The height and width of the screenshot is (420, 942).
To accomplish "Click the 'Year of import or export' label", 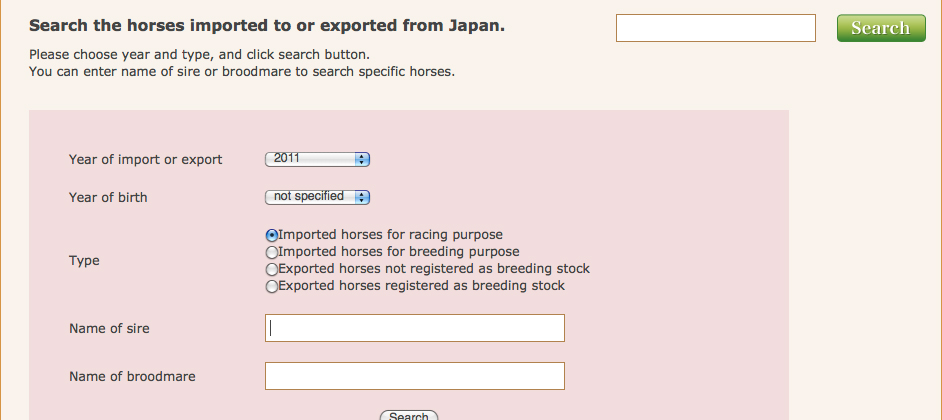I will tap(146, 160).
